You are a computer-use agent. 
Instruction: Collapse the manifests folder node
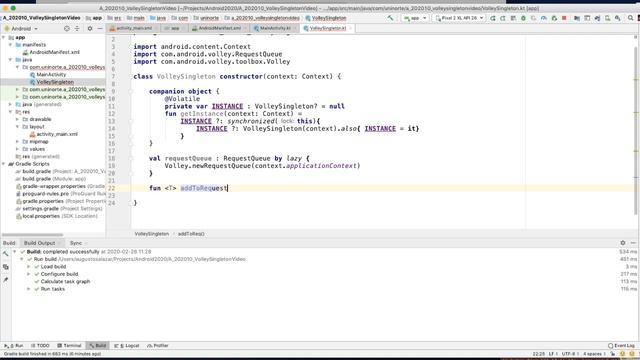coord(11,44)
